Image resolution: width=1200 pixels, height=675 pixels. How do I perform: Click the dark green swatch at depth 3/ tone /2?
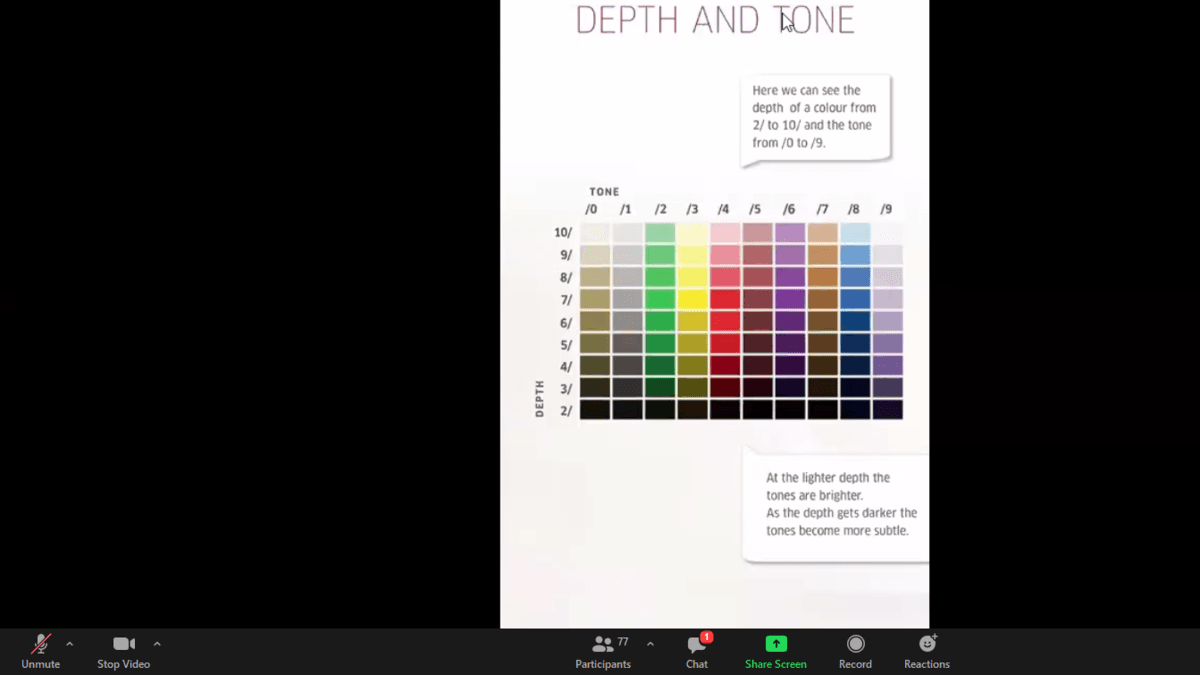coord(660,387)
